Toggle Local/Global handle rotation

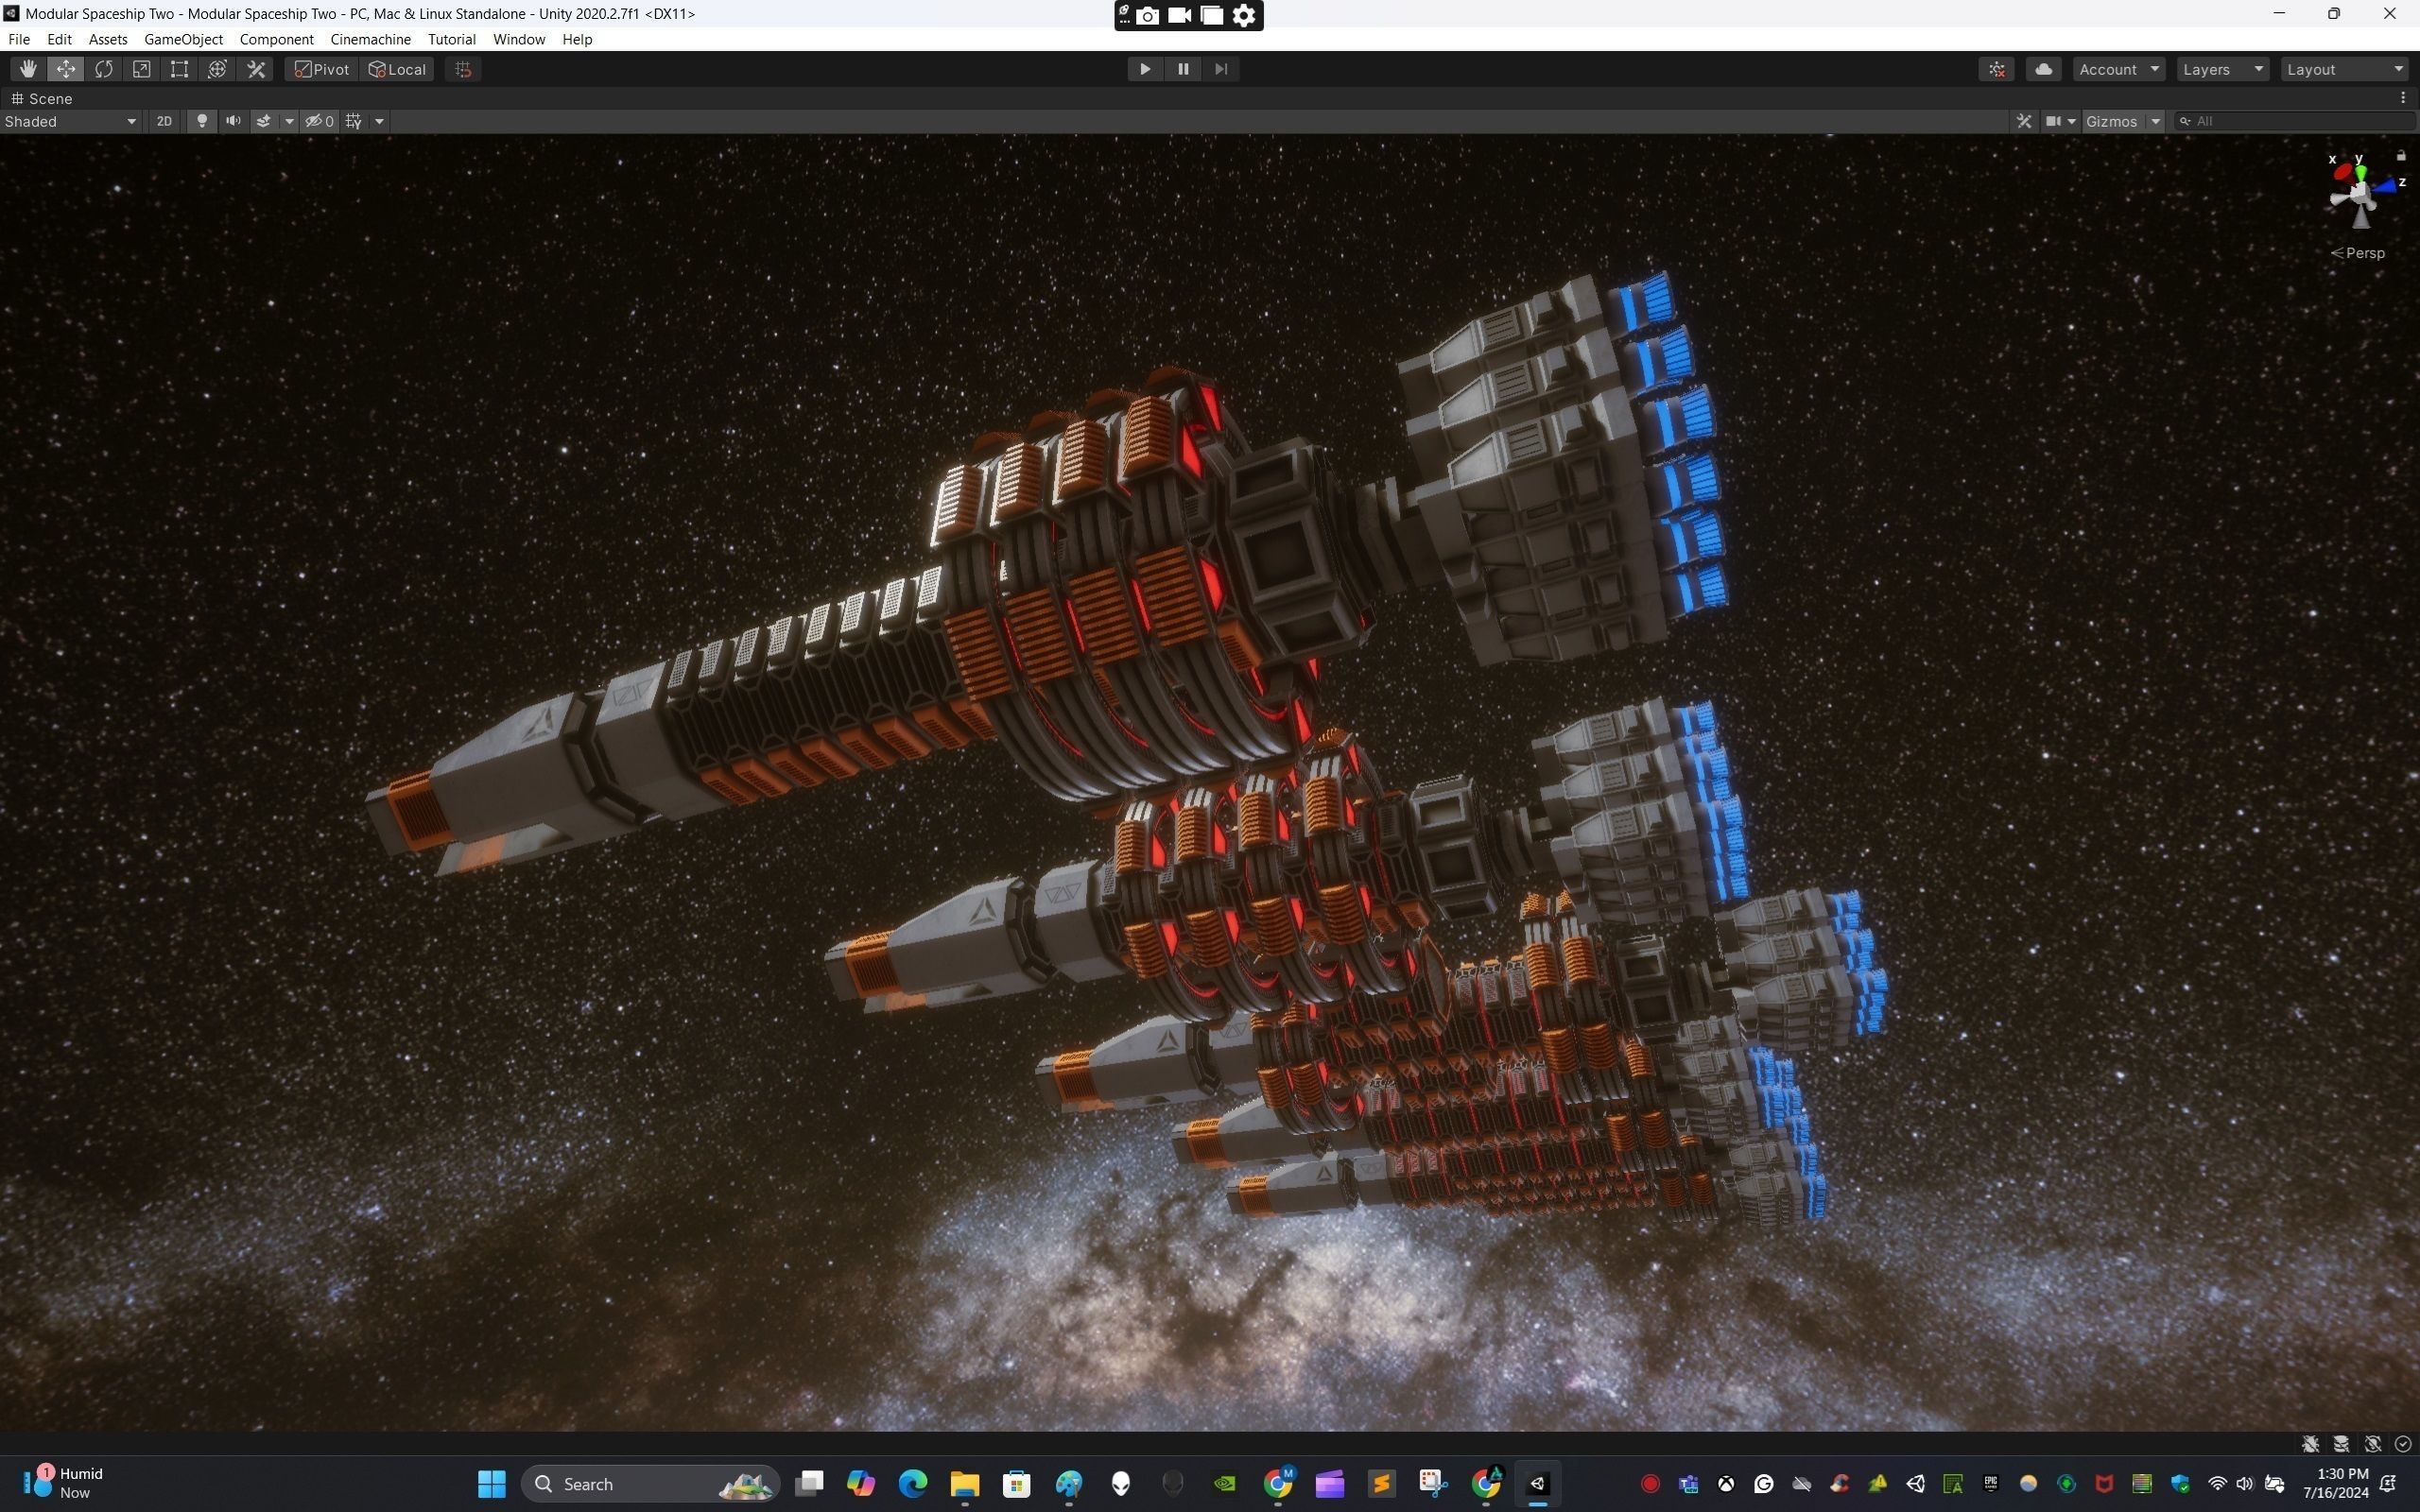tap(397, 69)
